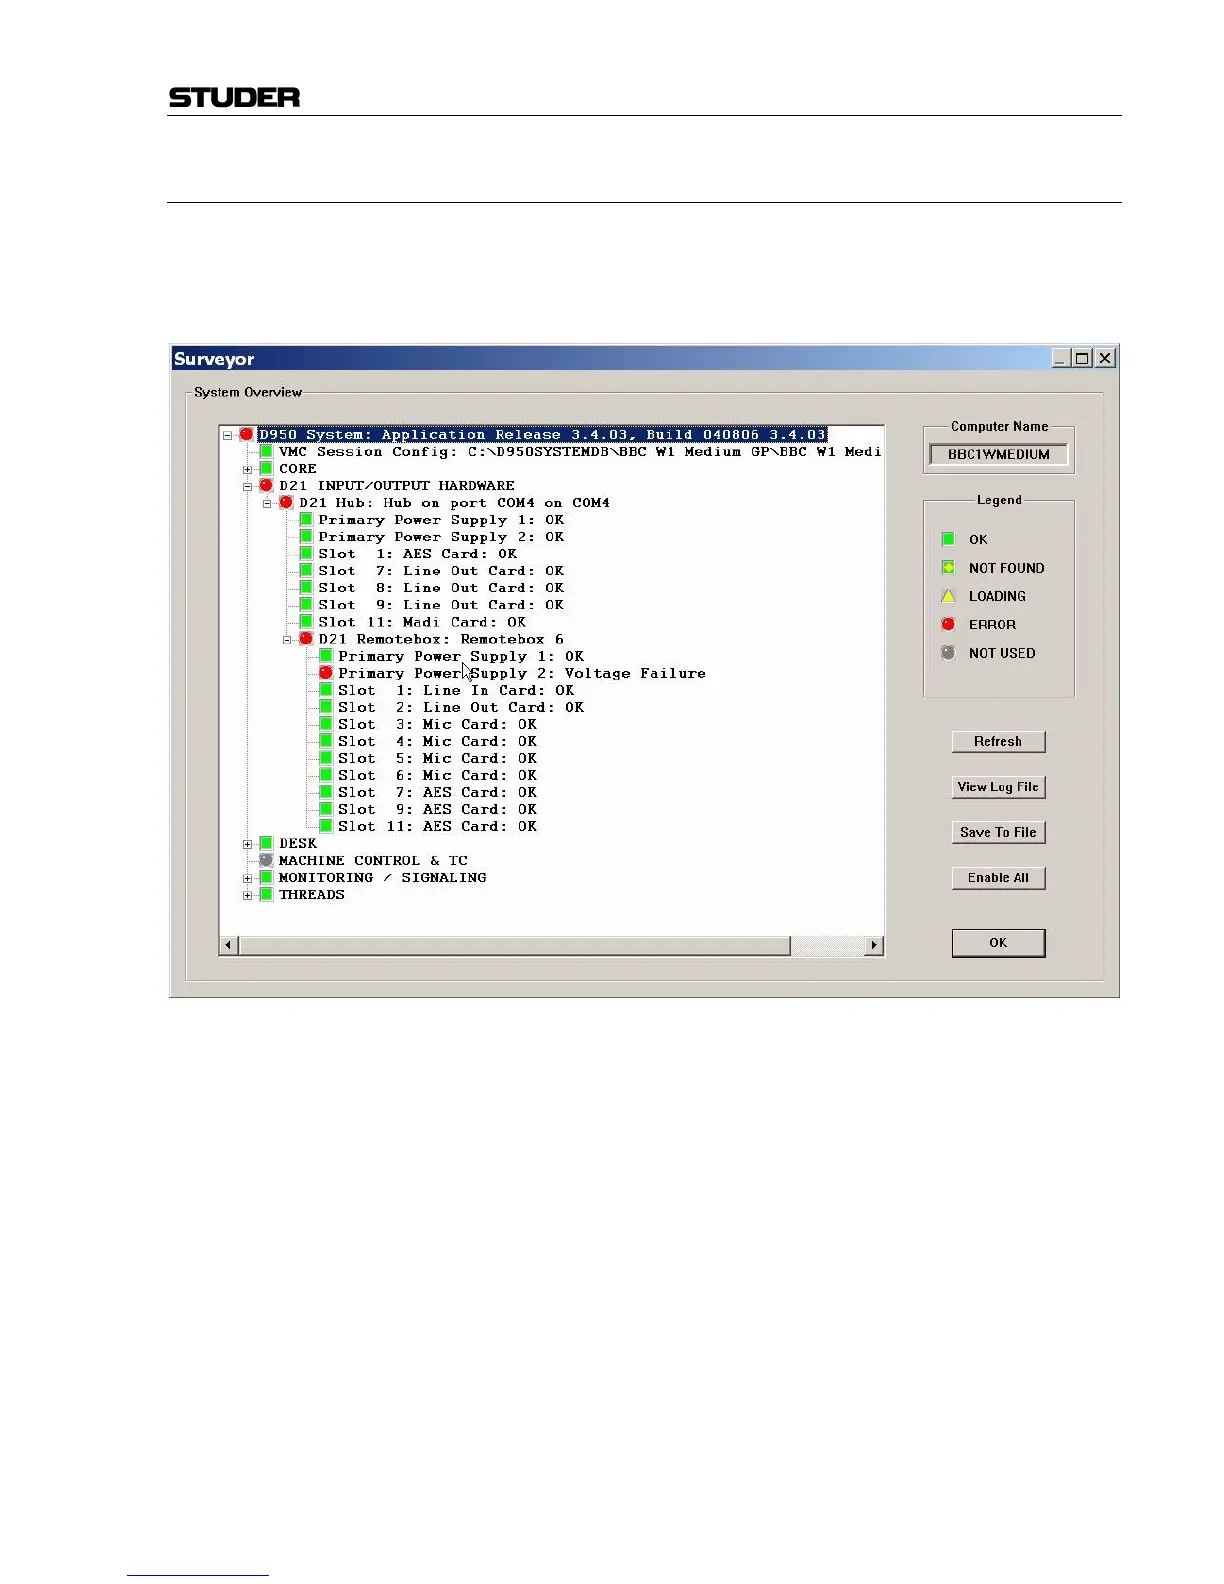Image resolution: width=1224 pixels, height=1584 pixels.
Task: Click the grey NOT USED legend icon
Action: coord(948,653)
